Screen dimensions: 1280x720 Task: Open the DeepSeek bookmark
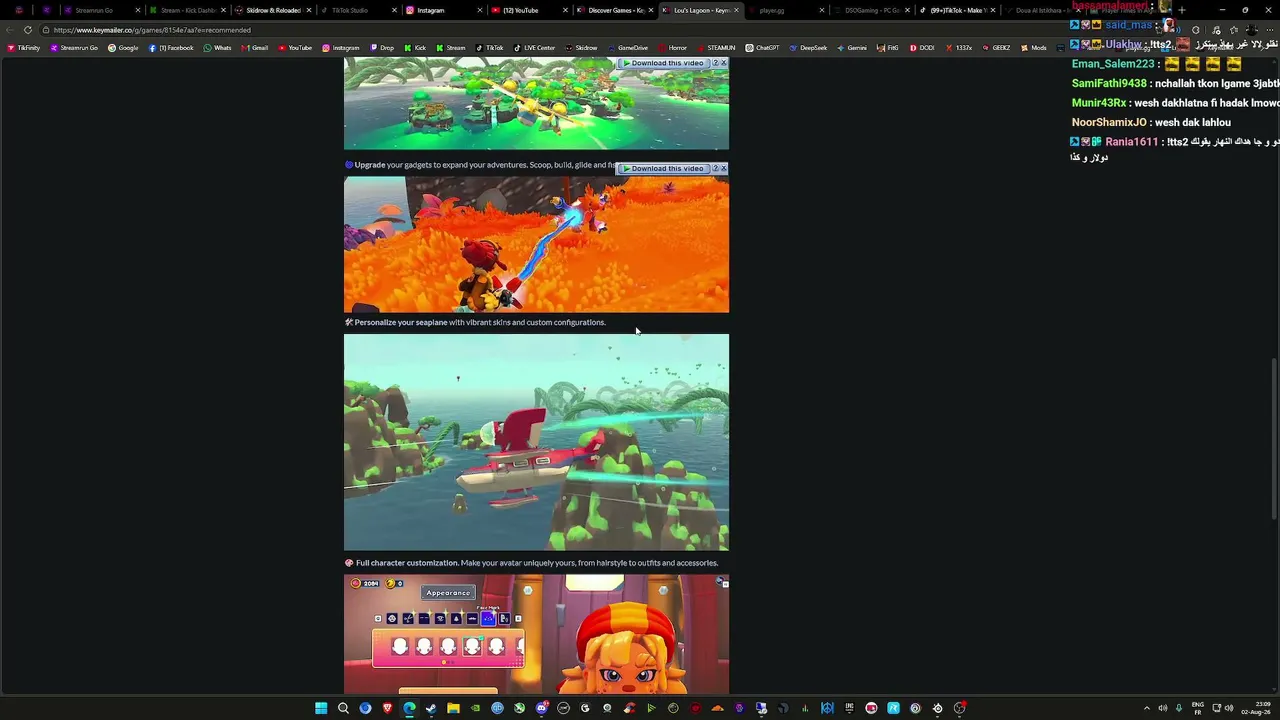[808, 48]
